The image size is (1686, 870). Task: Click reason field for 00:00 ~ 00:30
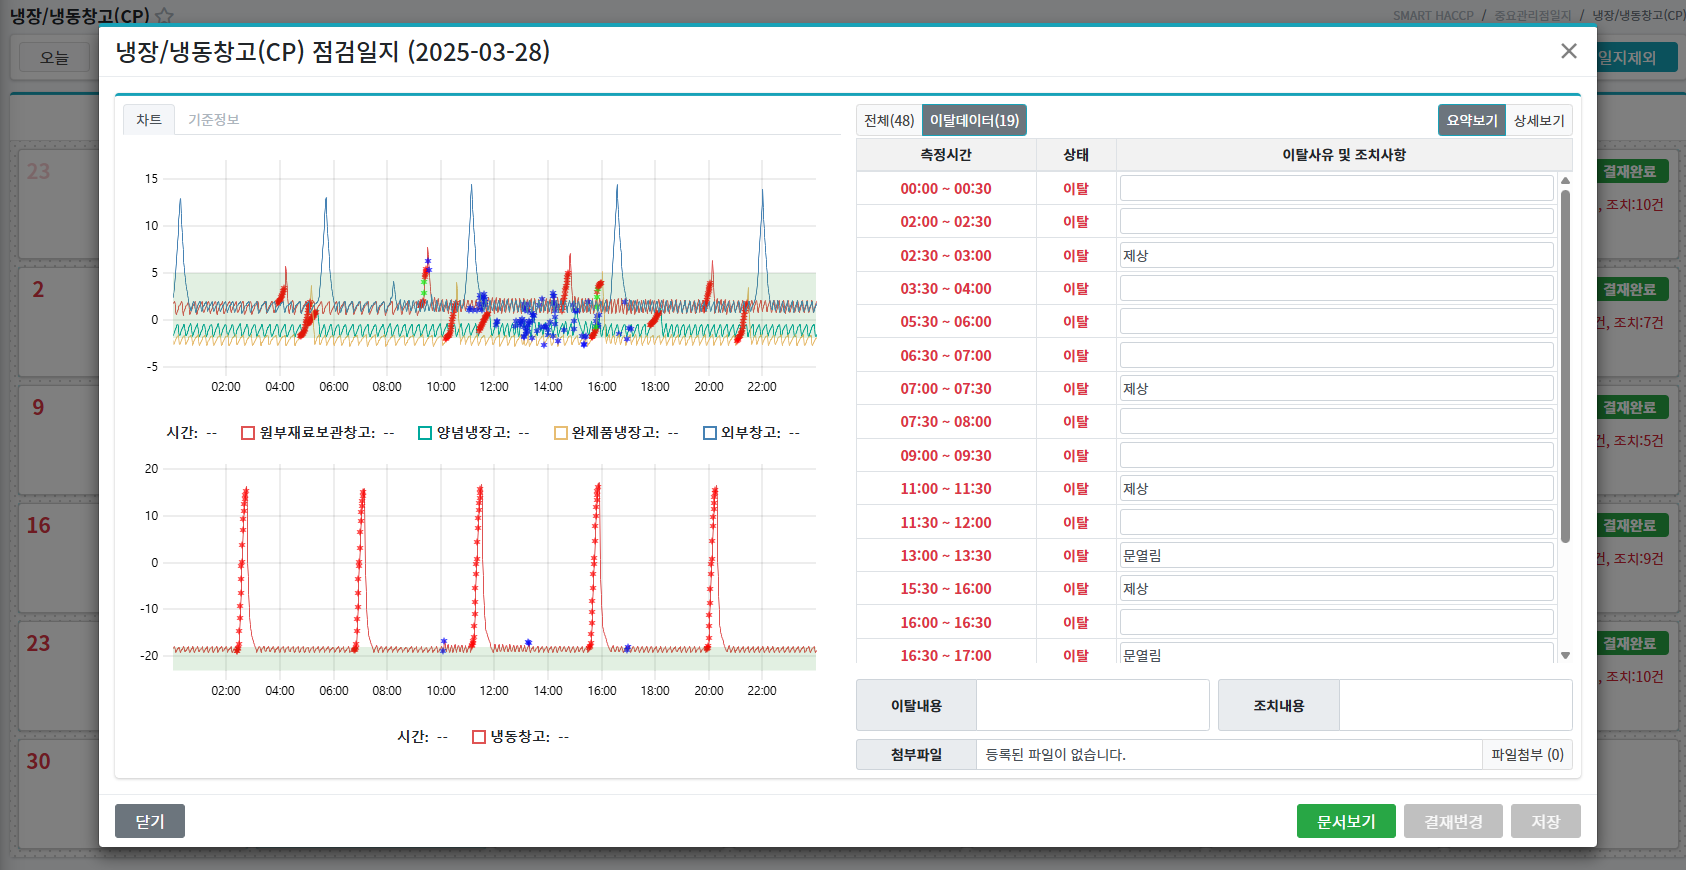point(1336,188)
